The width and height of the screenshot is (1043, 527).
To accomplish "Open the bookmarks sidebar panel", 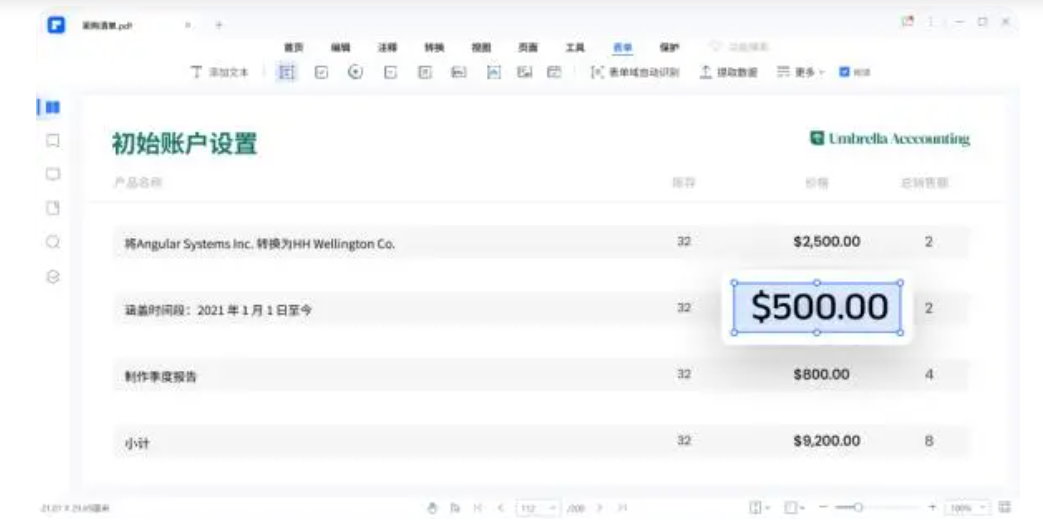I will click(53, 140).
